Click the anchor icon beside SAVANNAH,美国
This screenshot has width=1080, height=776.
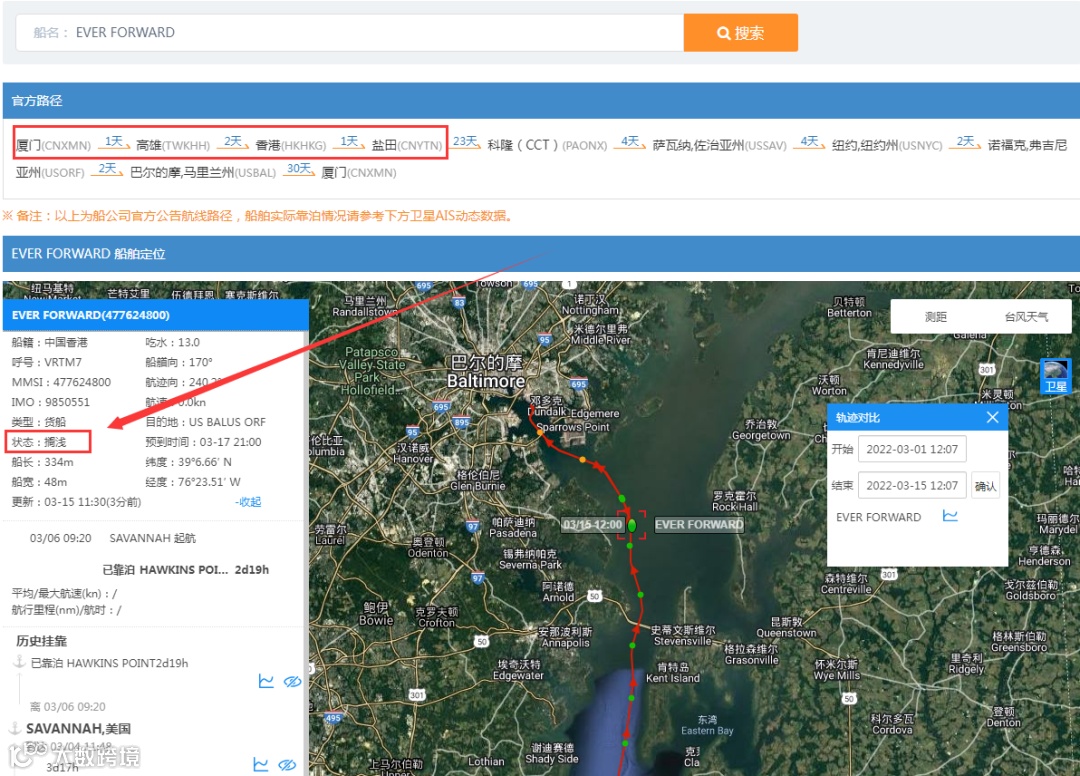coord(14,728)
